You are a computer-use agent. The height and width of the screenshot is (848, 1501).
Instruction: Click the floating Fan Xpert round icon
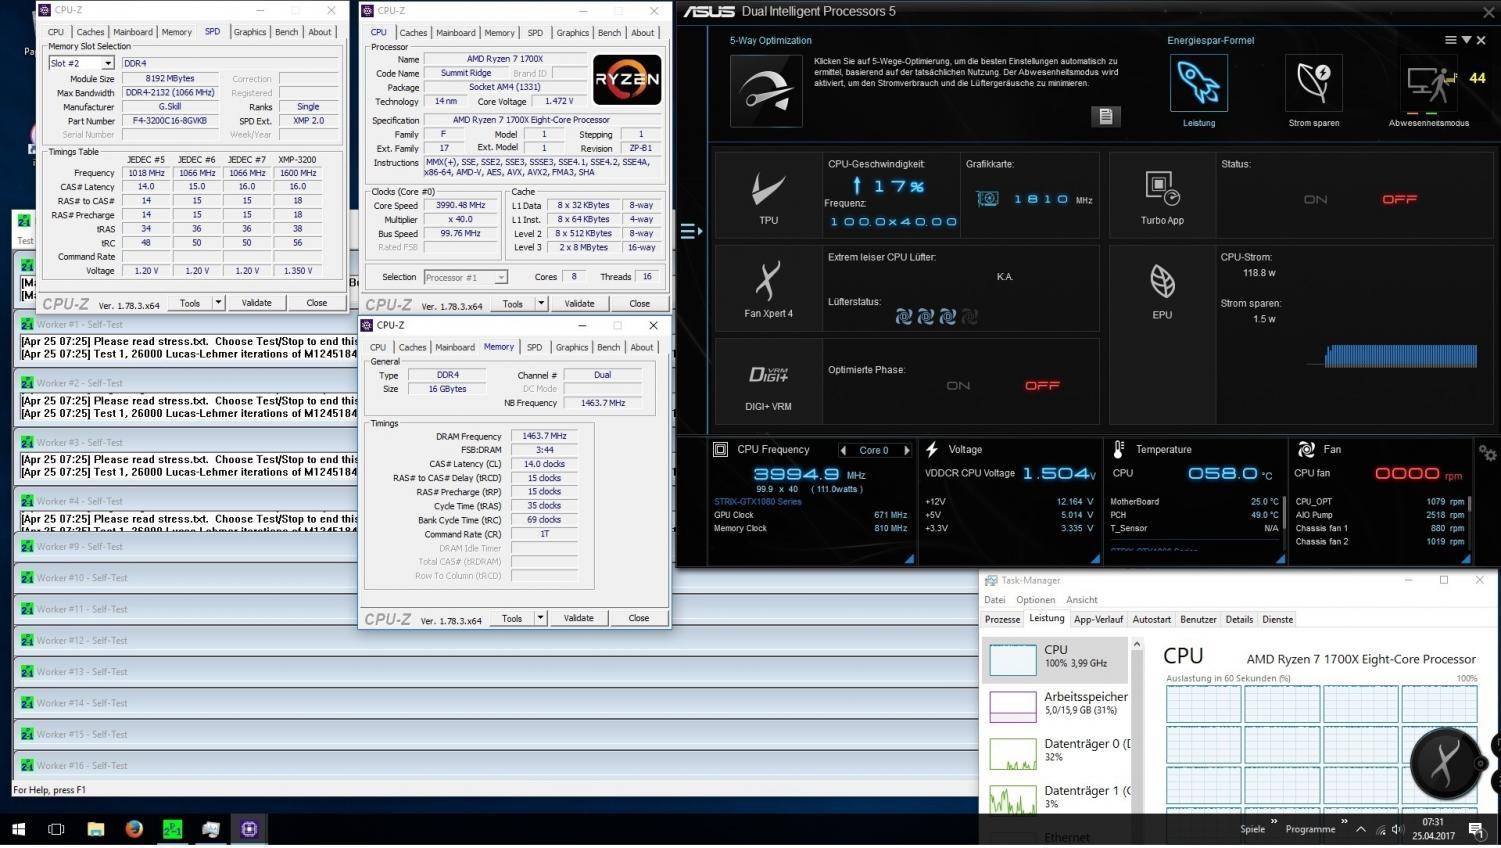(x=1444, y=763)
